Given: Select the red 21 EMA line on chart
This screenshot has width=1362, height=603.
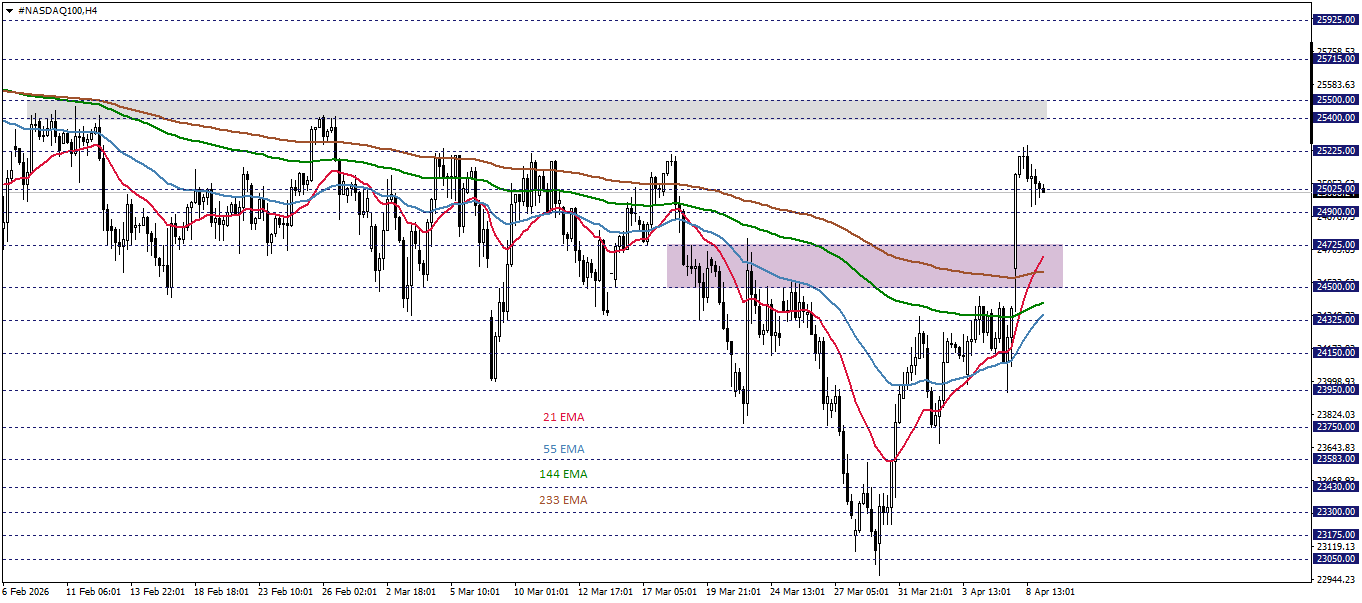Looking at the screenshot, I should point(890,458).
